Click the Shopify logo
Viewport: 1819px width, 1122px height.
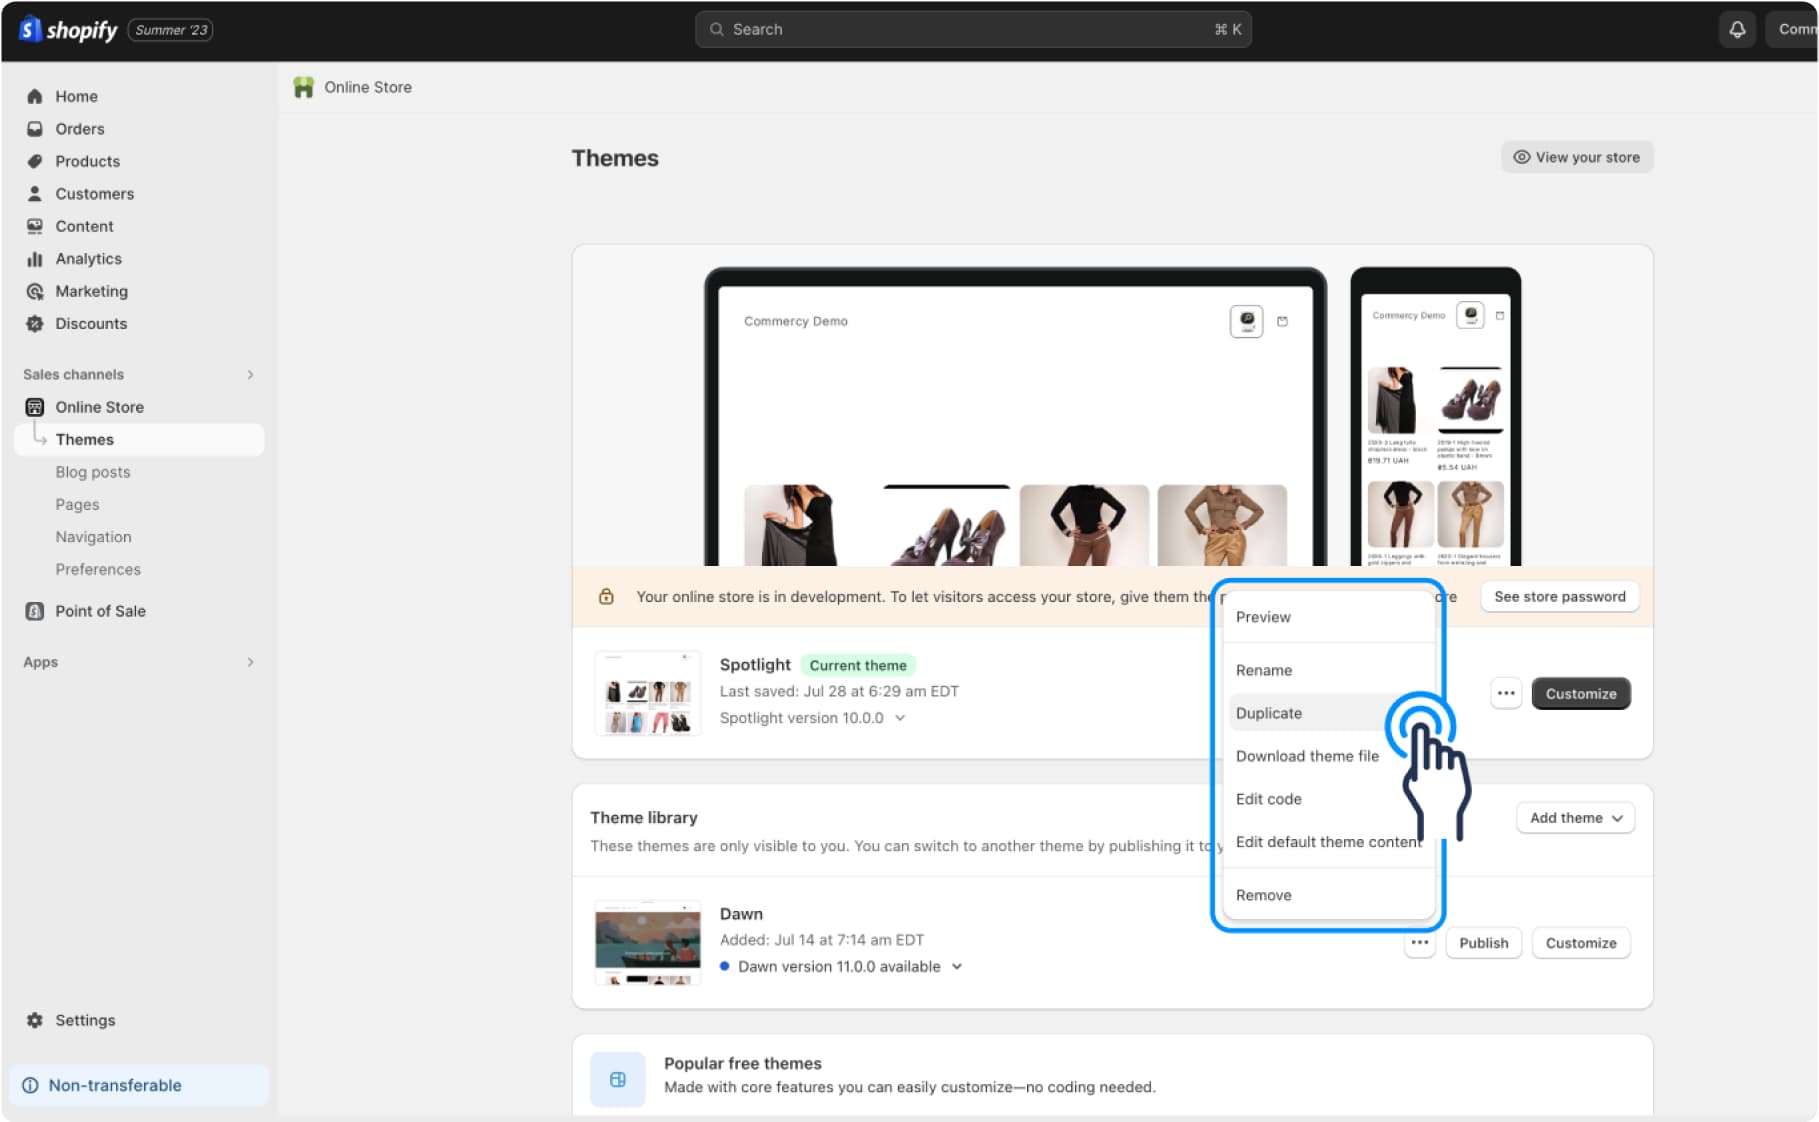(68, 30)
